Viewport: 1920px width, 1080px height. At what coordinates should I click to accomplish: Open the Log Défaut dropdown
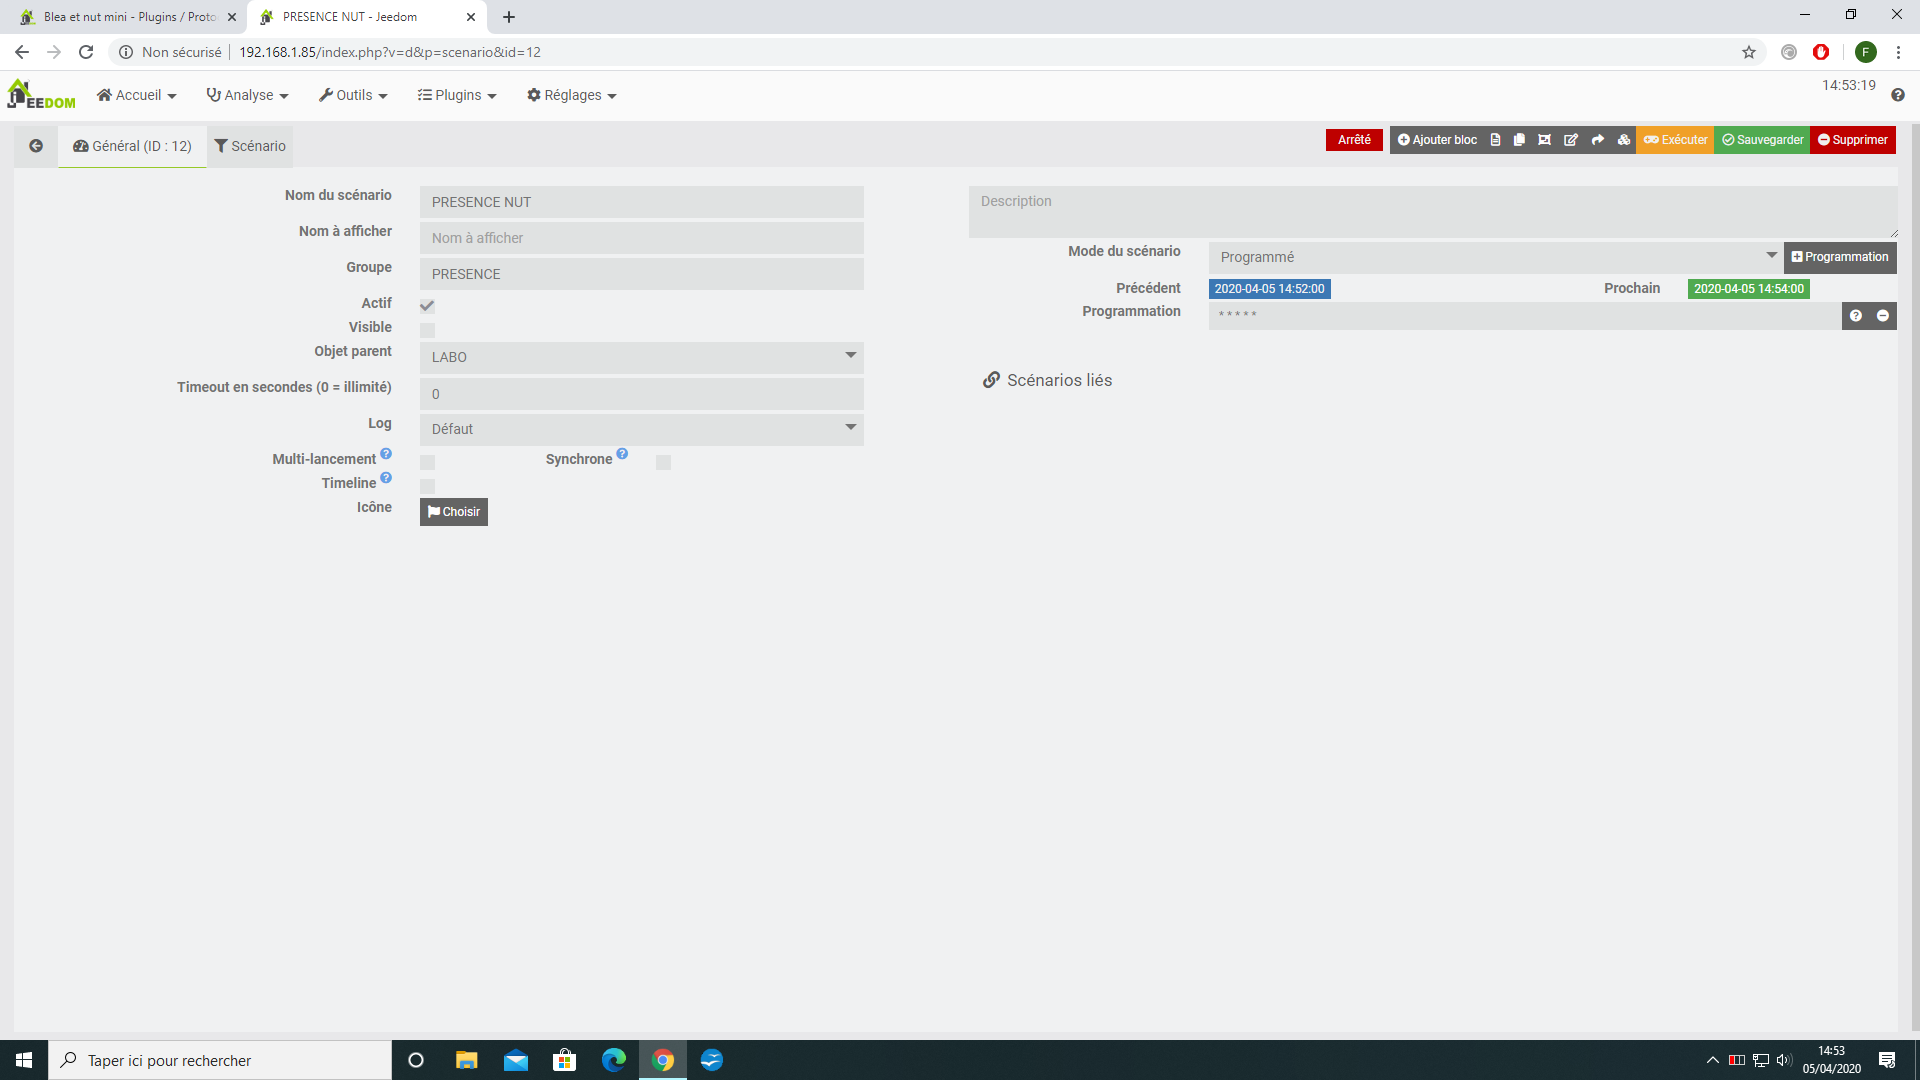pos(641,429)
